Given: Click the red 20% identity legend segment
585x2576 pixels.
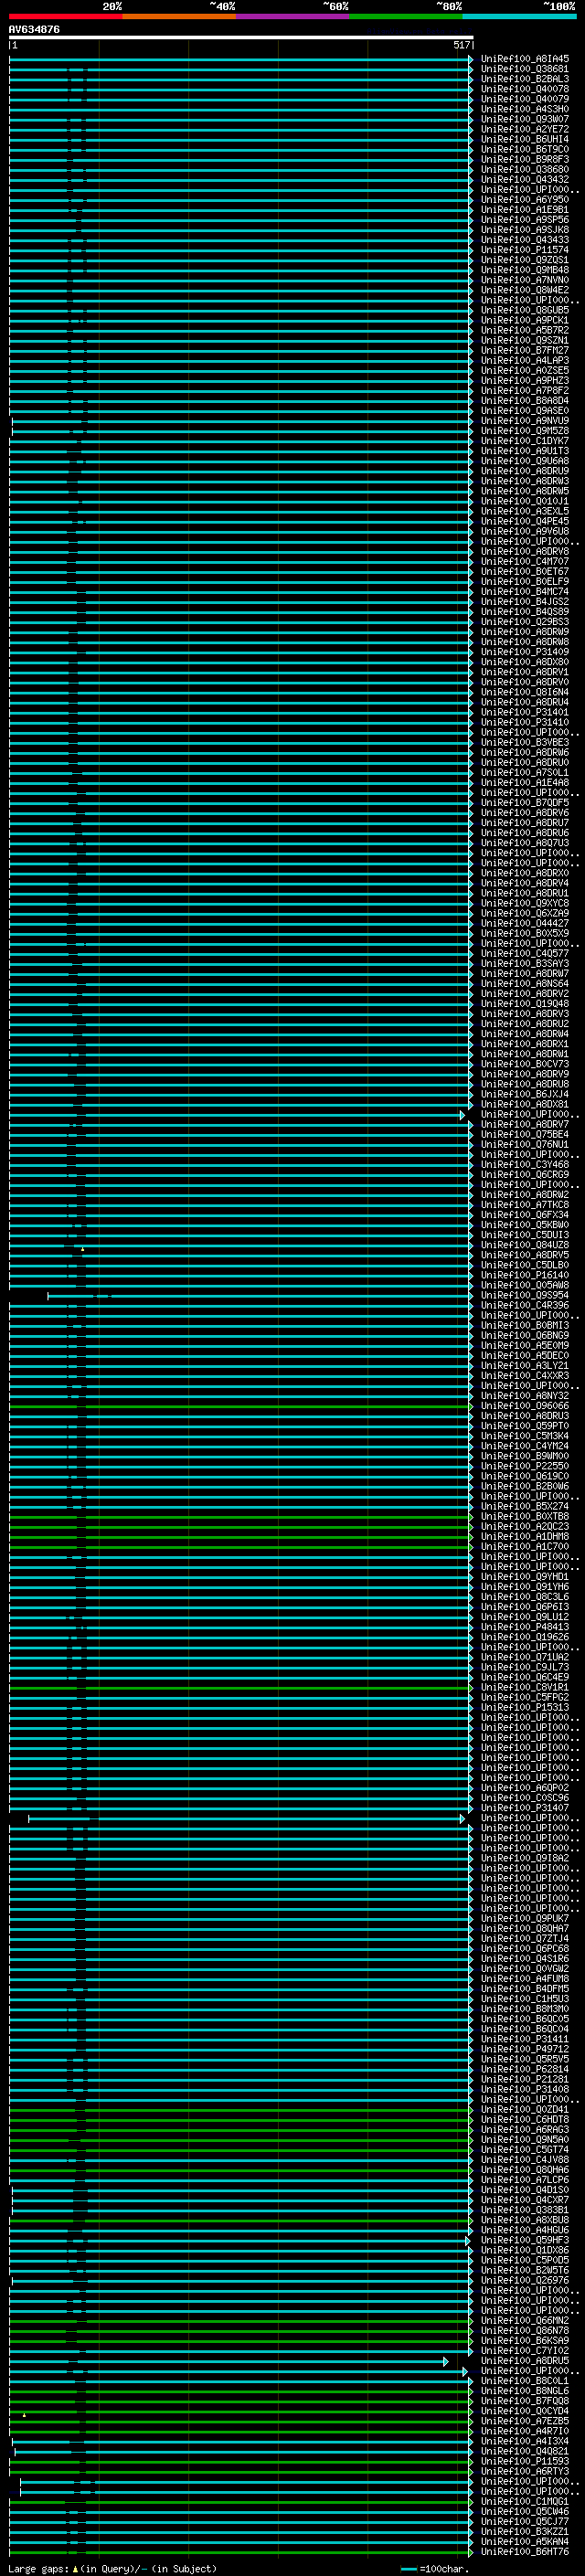Looking at the screenshot, I should coord(65,16).
